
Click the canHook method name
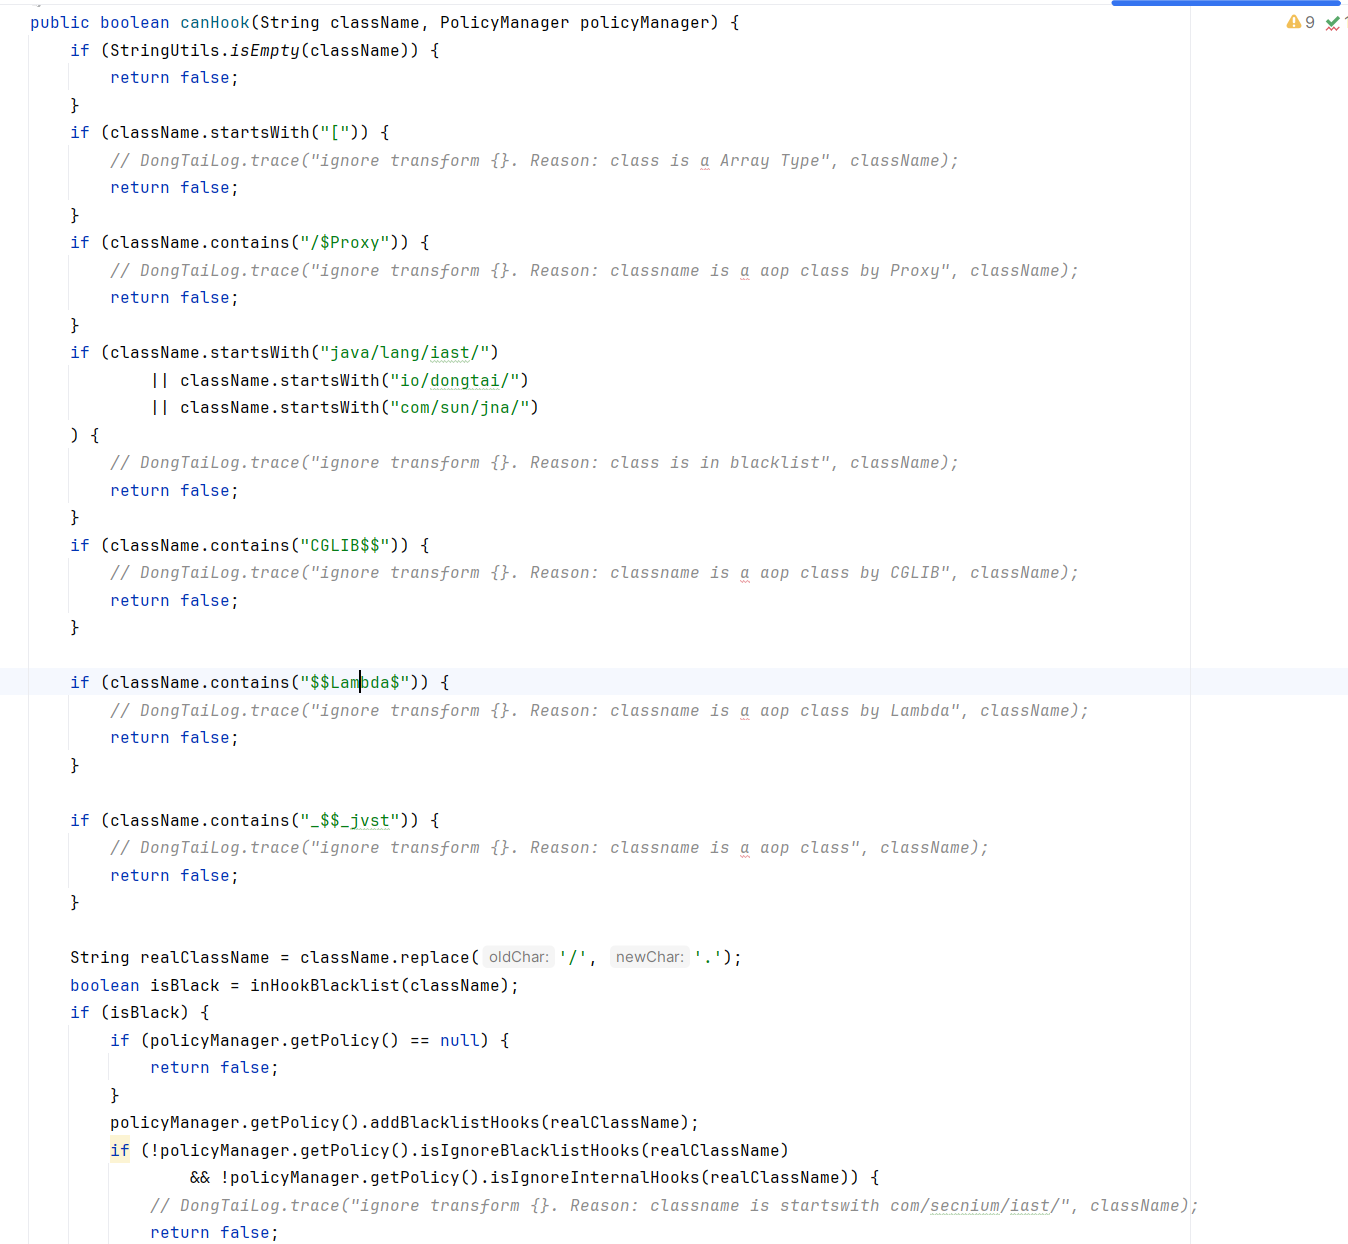tap(214, 22)
